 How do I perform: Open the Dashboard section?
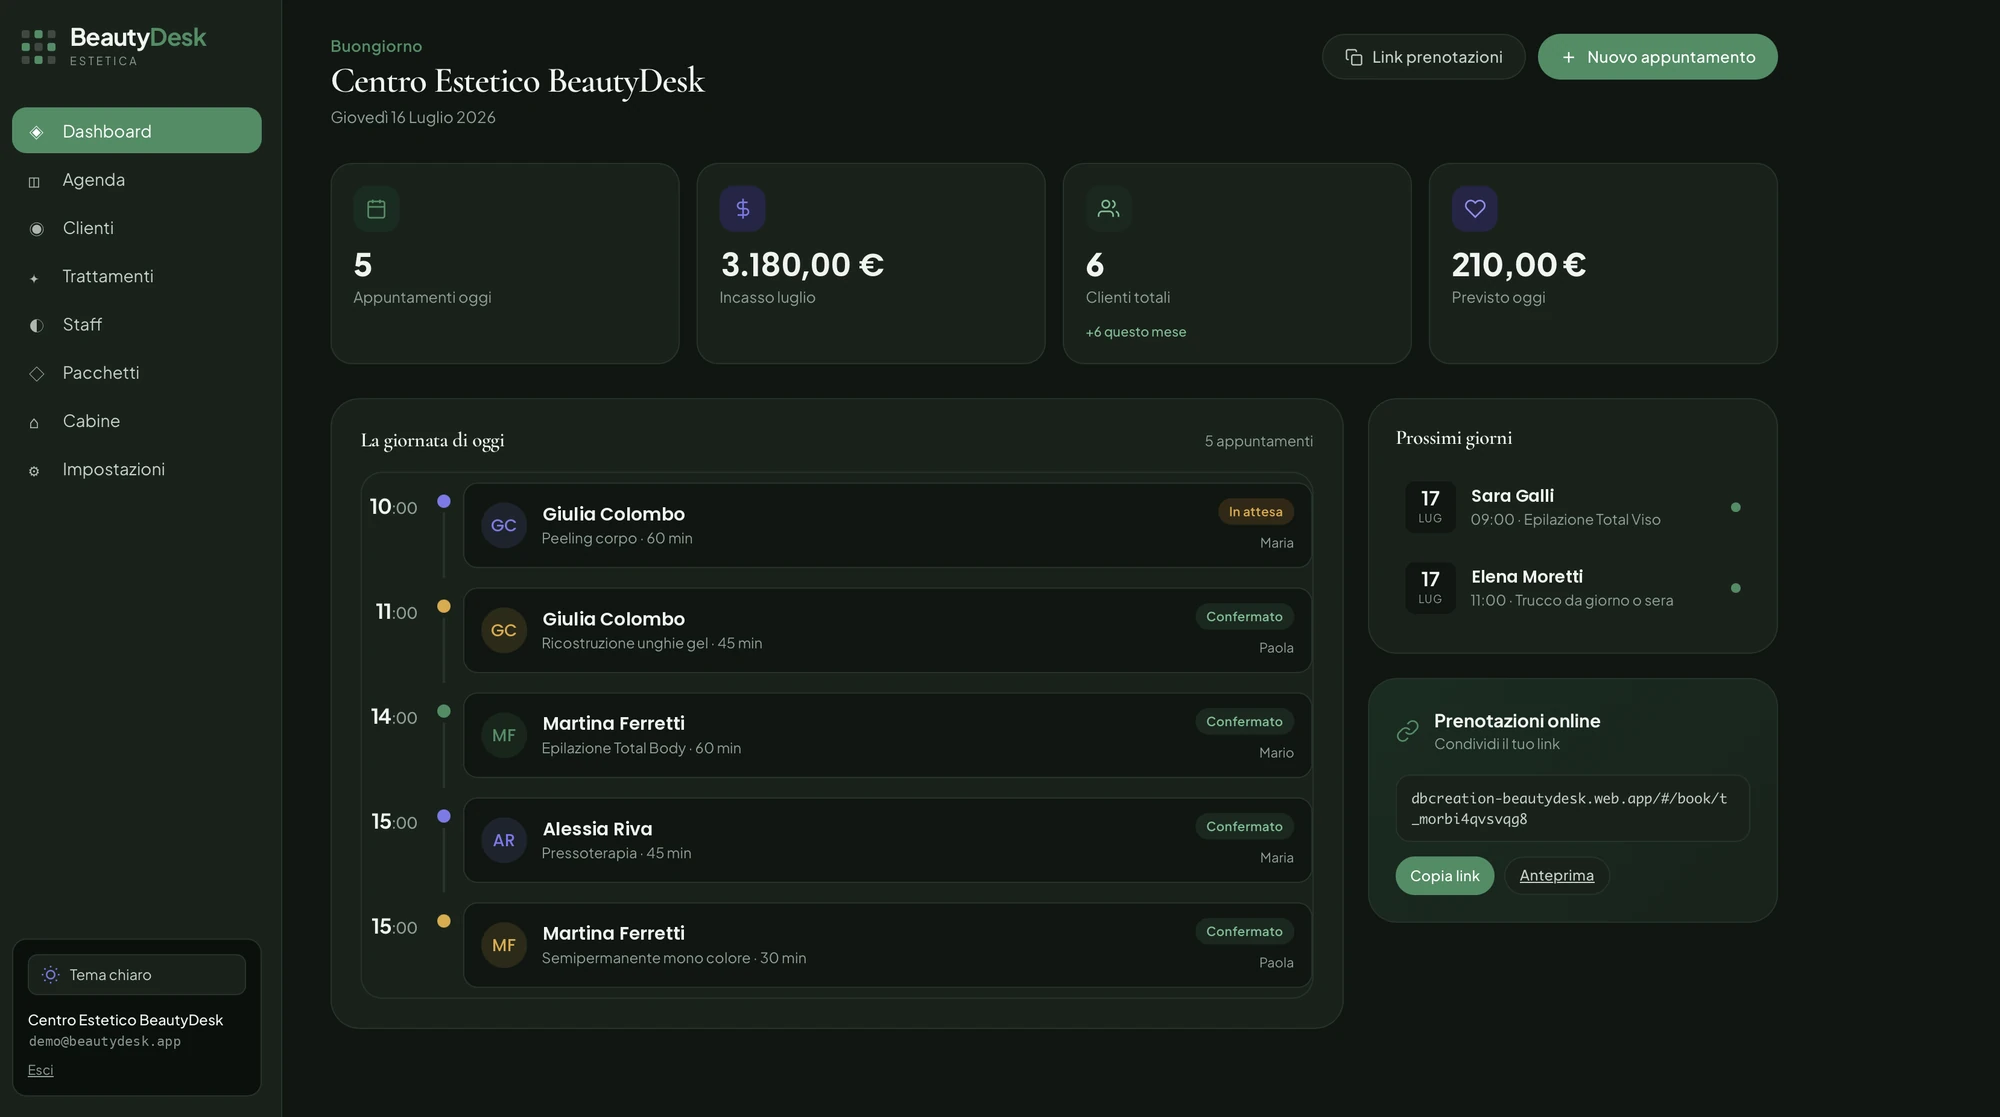137,131
